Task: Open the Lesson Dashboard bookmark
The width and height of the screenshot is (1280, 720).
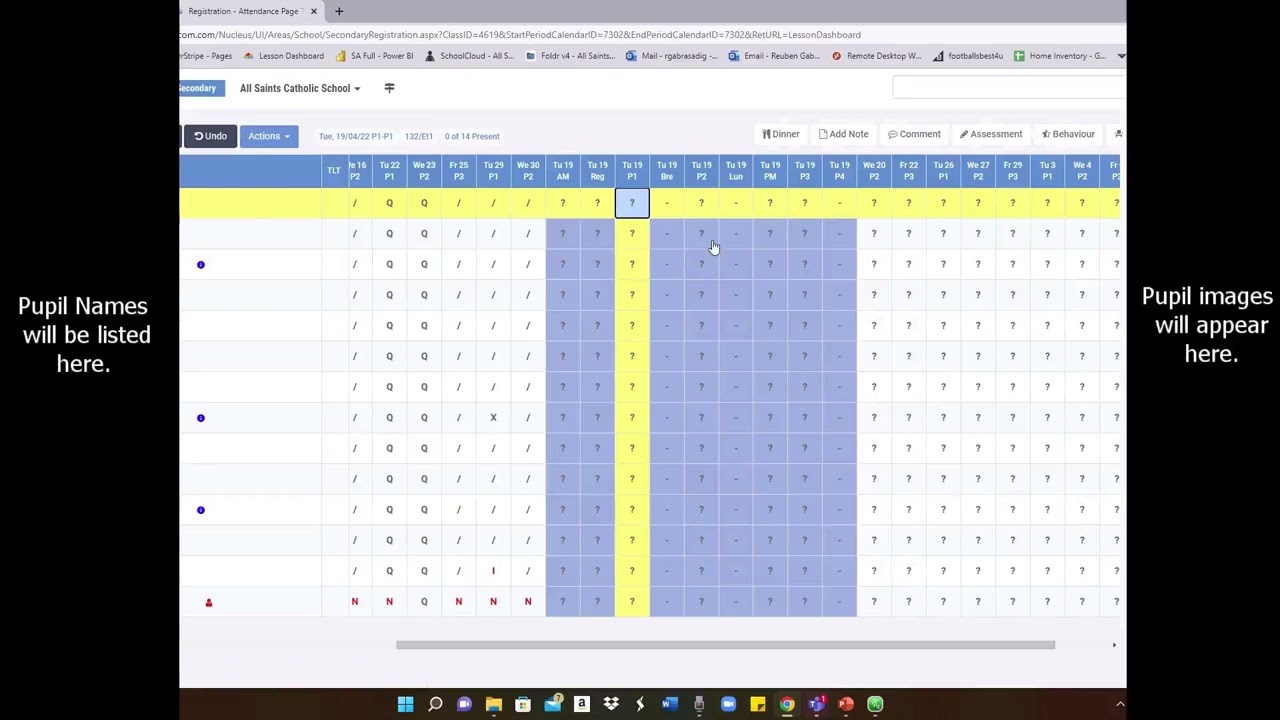Action: [284, 56]
